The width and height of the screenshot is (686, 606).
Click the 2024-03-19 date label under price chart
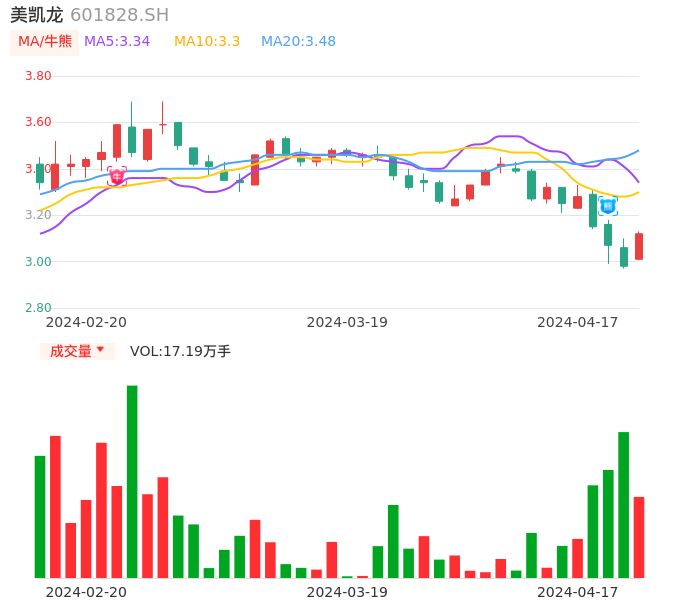(346, 322)
